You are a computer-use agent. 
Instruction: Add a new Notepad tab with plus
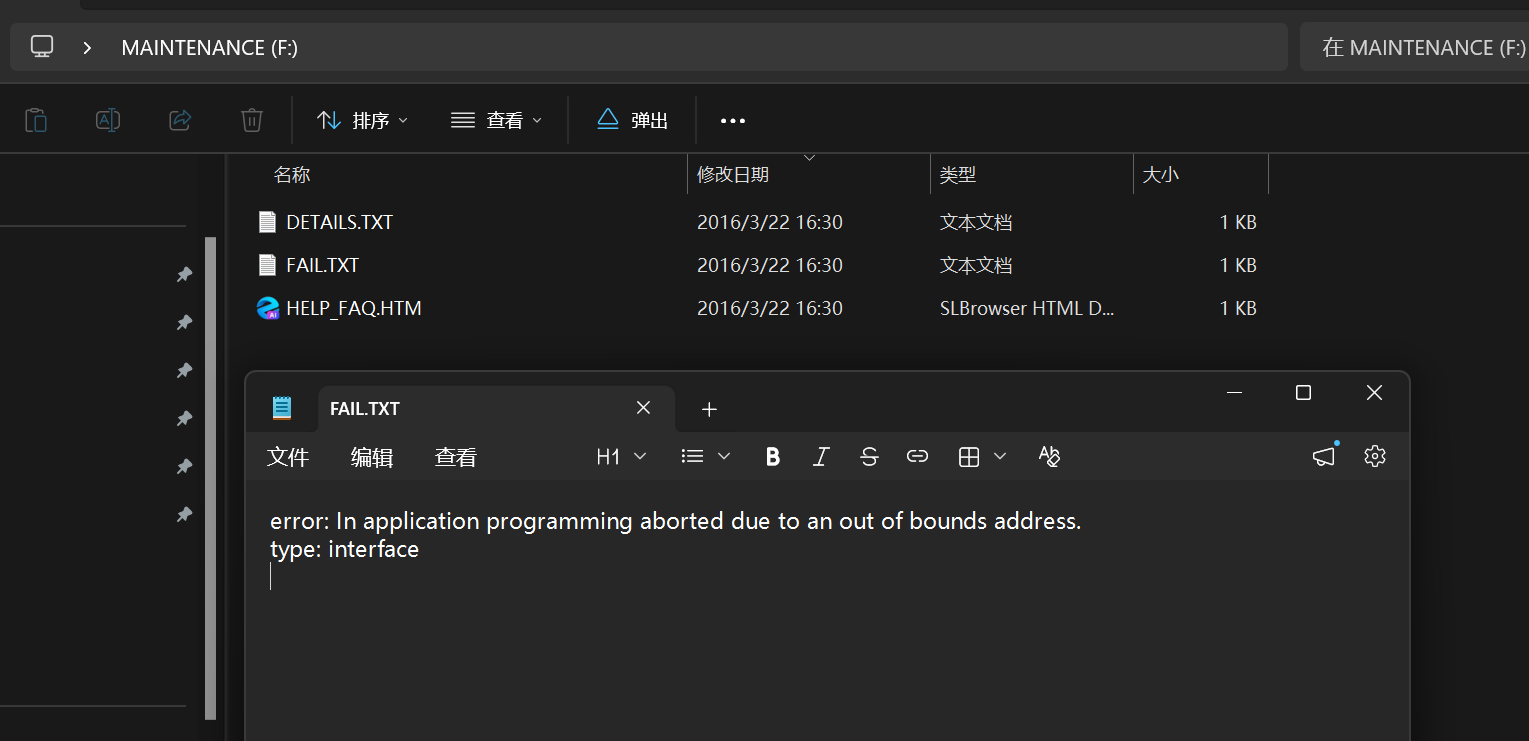pos(709,409)
